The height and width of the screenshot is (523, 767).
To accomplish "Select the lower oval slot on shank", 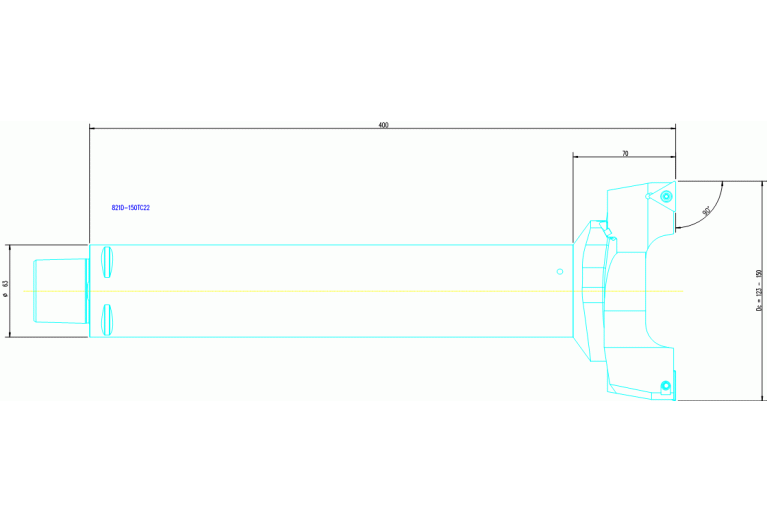I will [x=107, y=318].
